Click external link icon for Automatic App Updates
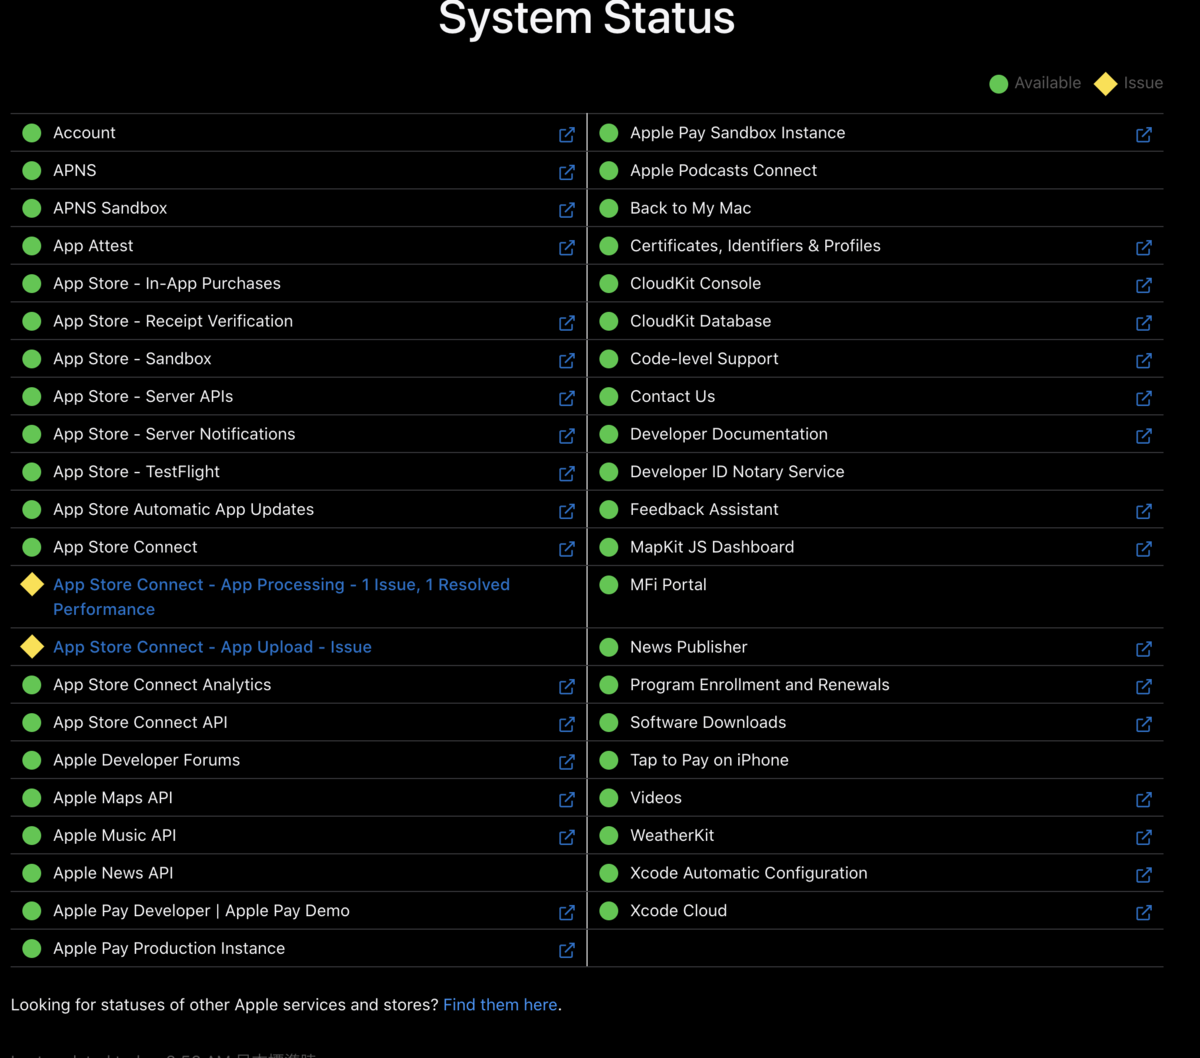1200x1058 pixels. click(567, 511)
